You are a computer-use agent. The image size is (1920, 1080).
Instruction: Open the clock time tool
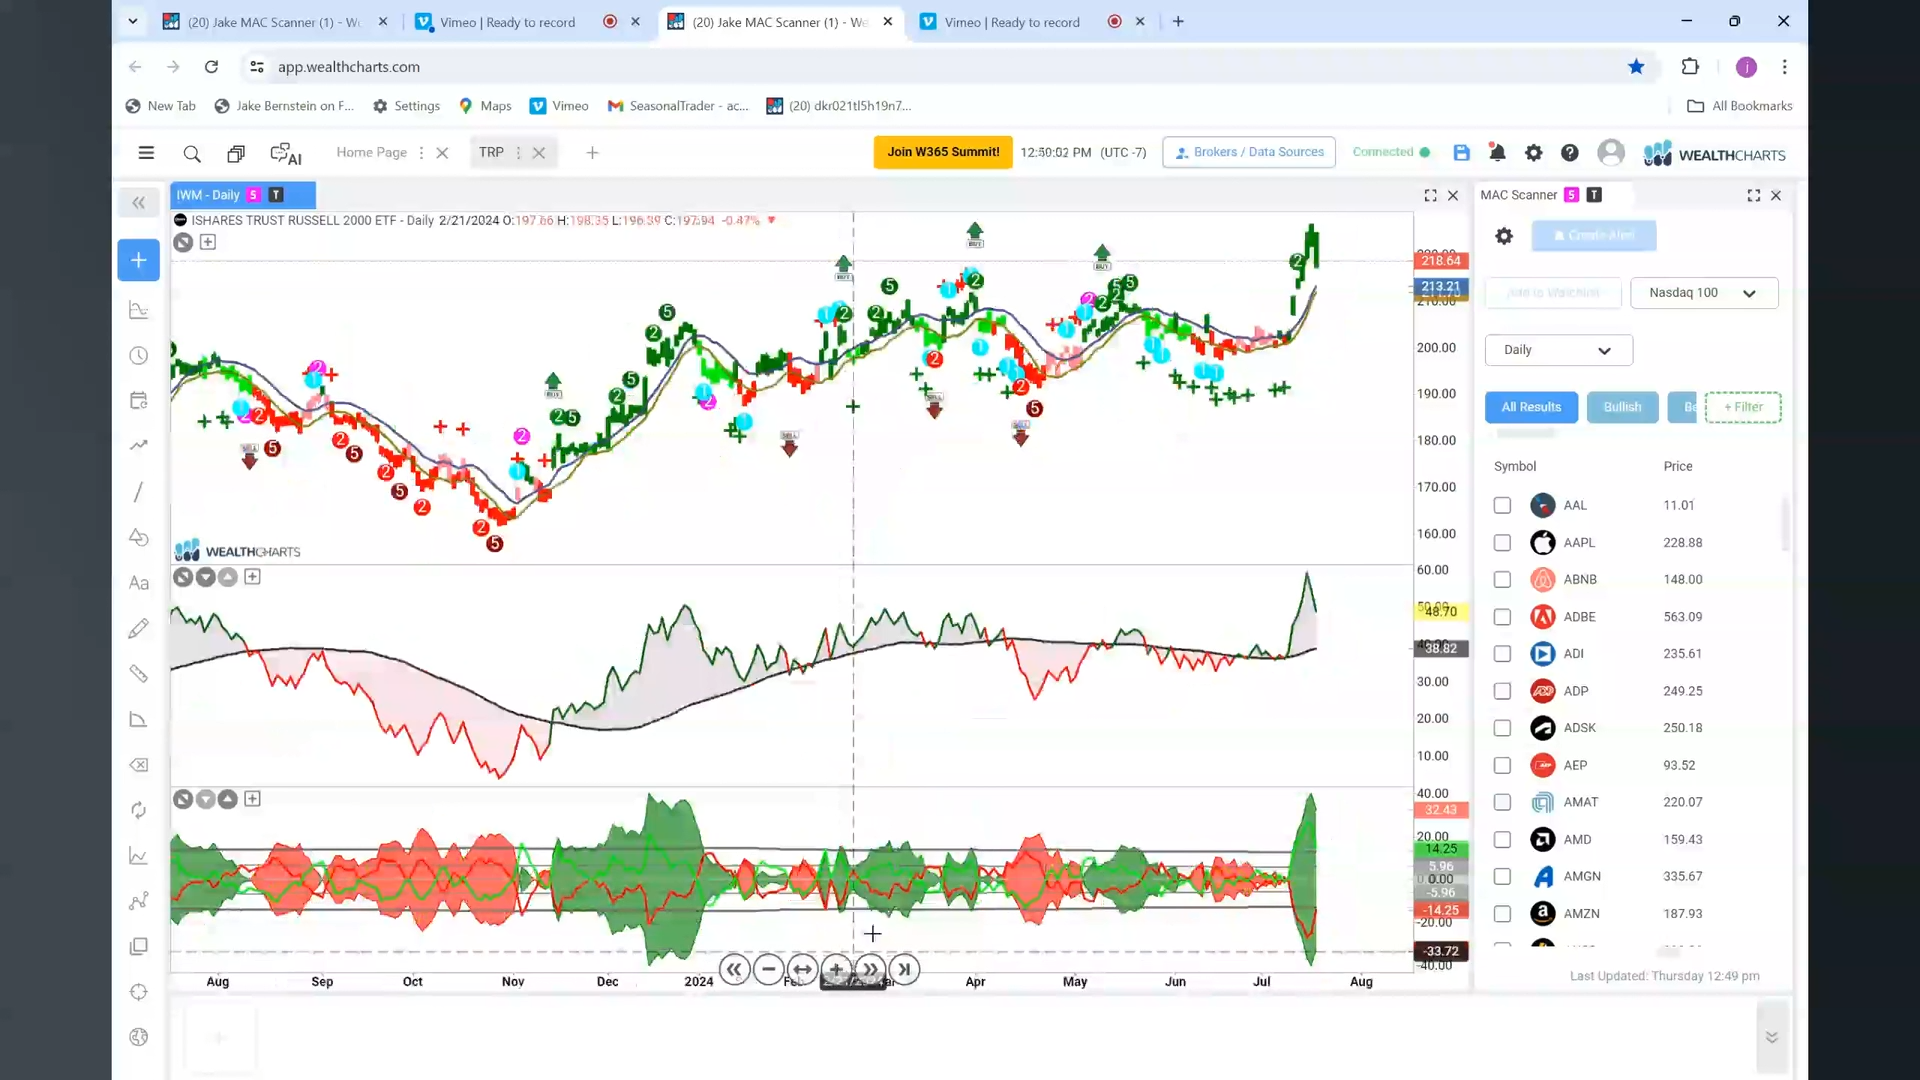[x=139, y=356]
